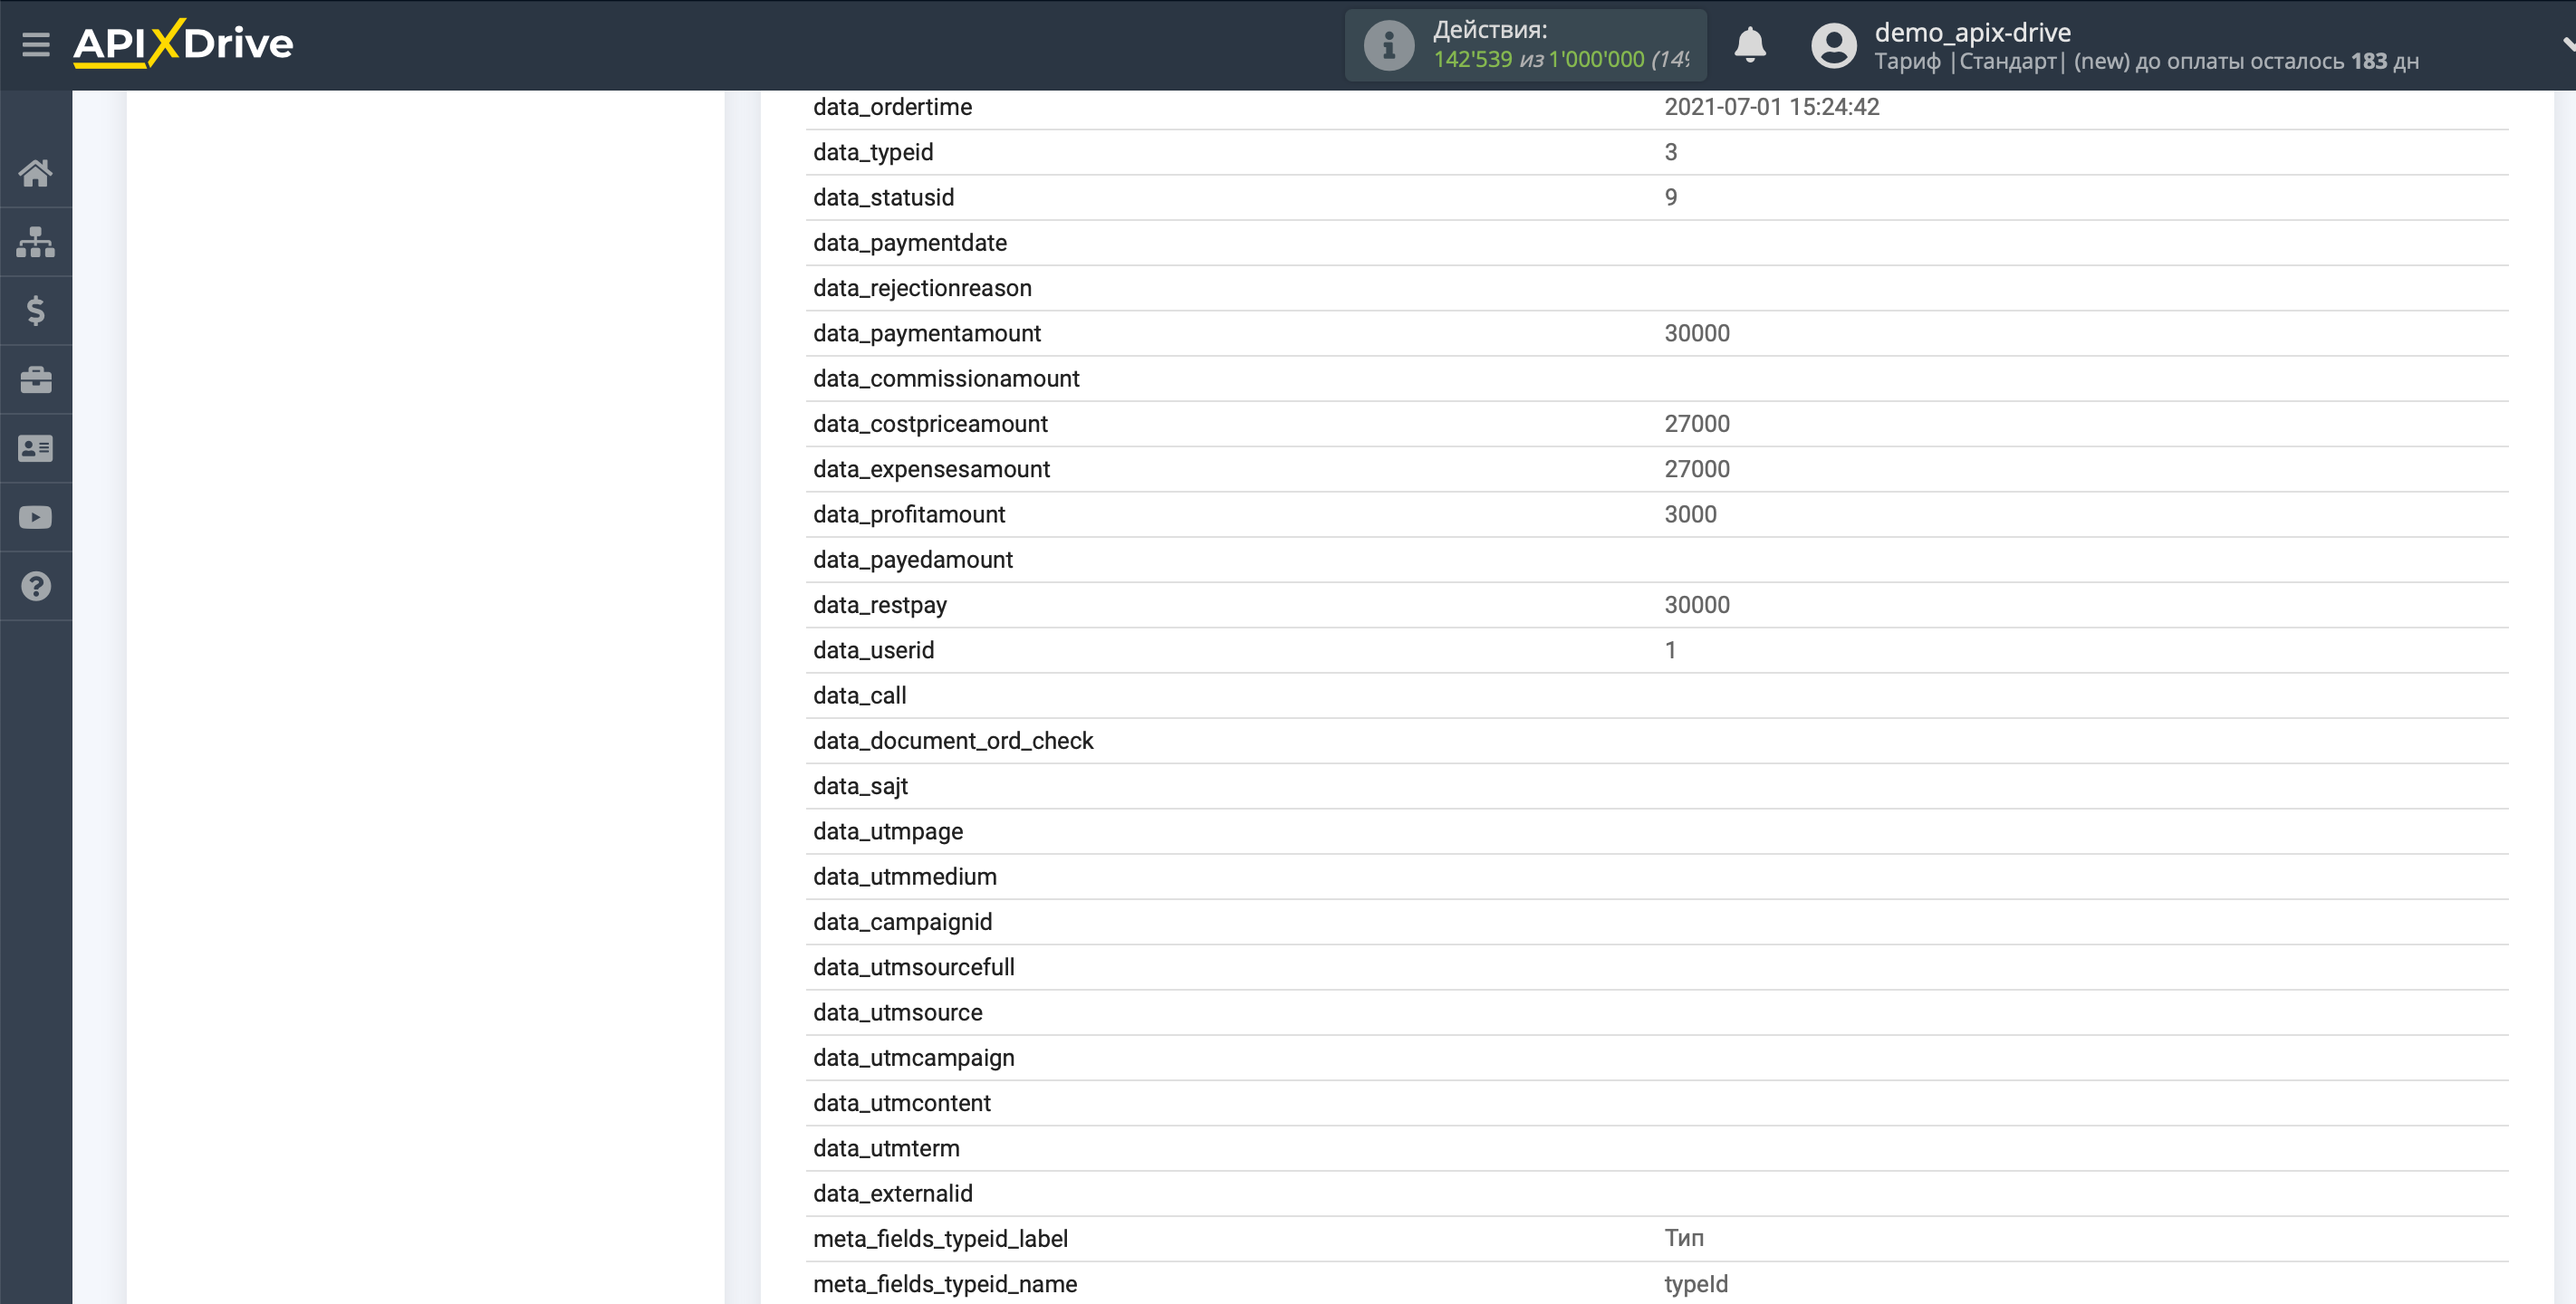Select the meta_fields_typeid_label field

click(940, 1239)
